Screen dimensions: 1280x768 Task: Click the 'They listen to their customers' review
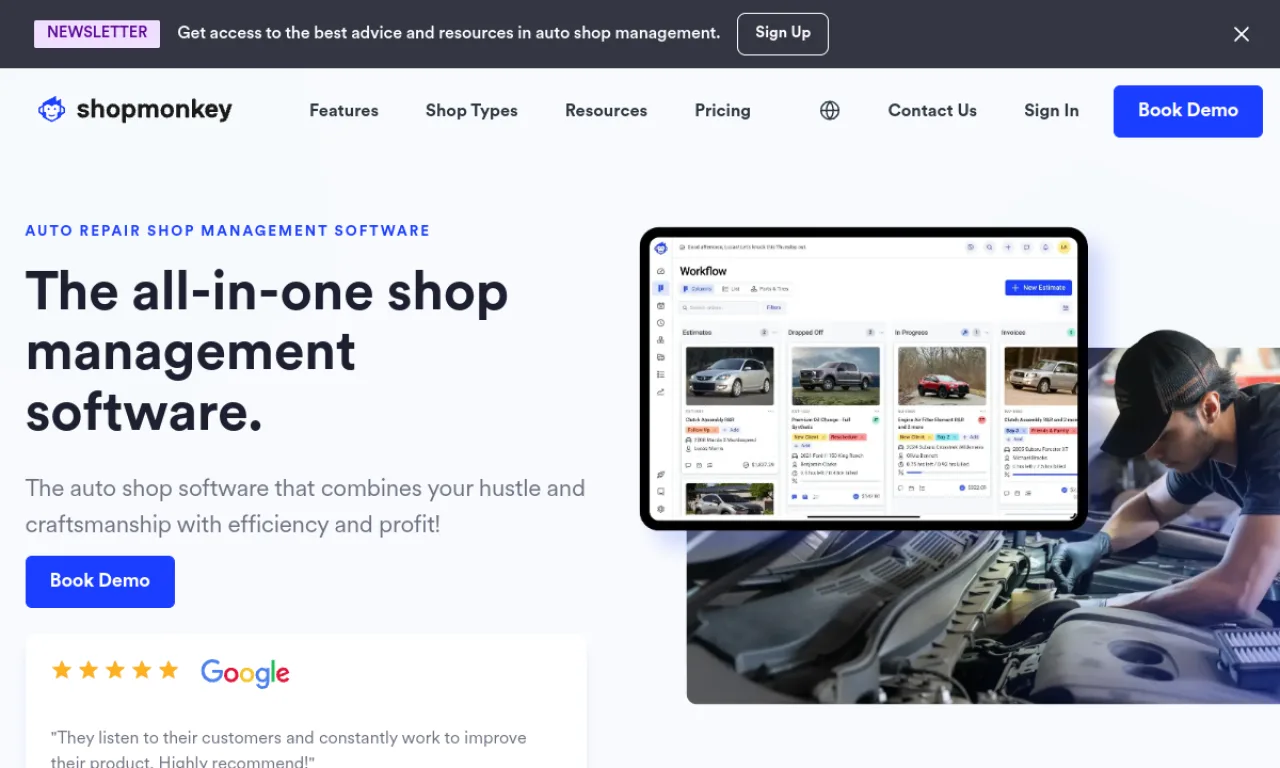(289, 749)
